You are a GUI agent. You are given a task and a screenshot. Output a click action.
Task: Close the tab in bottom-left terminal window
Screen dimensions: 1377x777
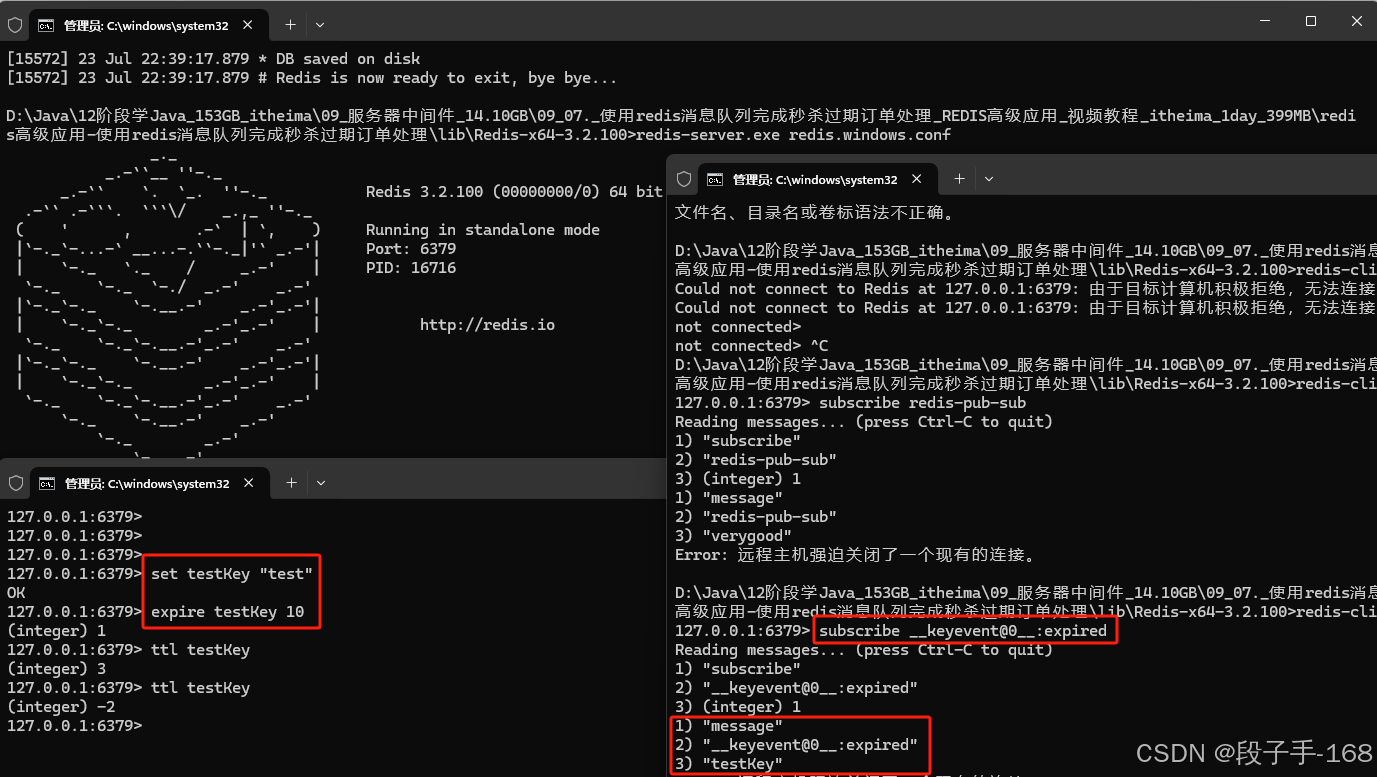pyautogui.click(x=249, y=483)
